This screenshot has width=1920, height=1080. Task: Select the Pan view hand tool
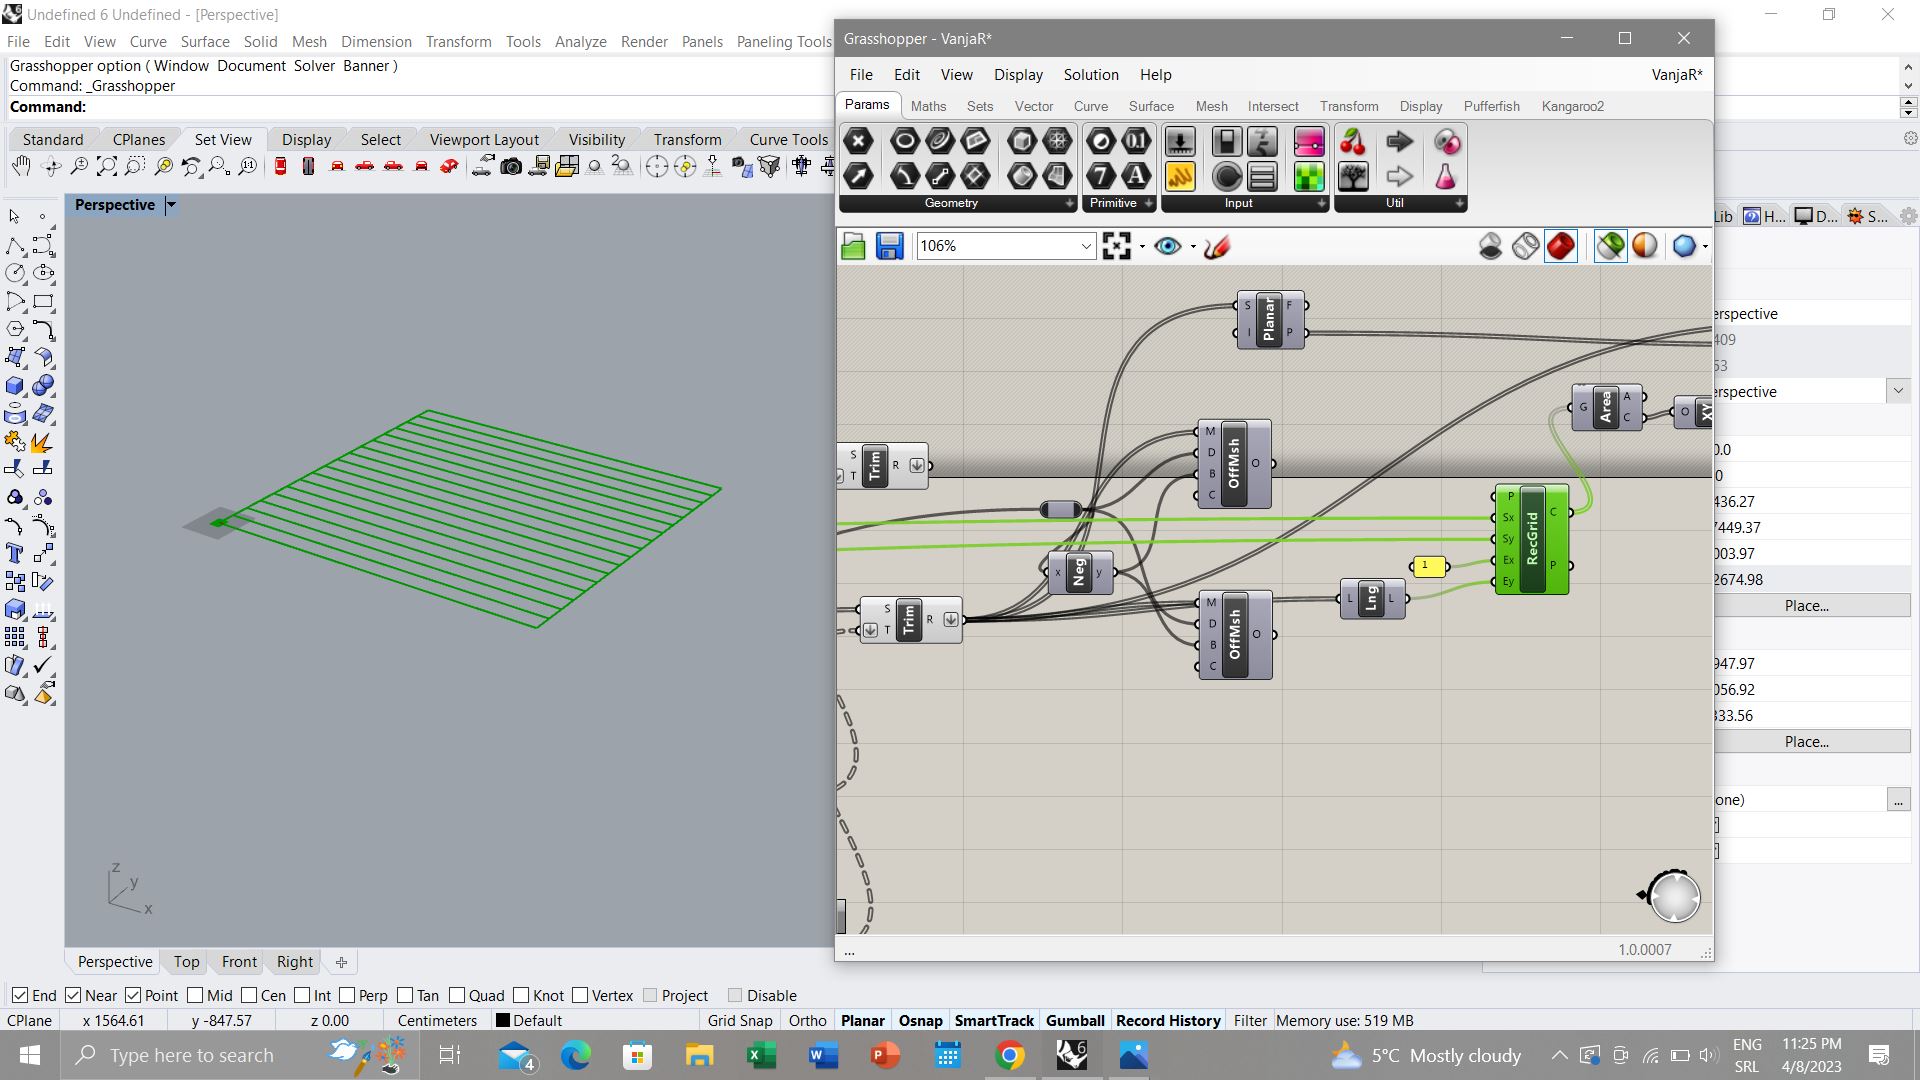tap(21, 166)
